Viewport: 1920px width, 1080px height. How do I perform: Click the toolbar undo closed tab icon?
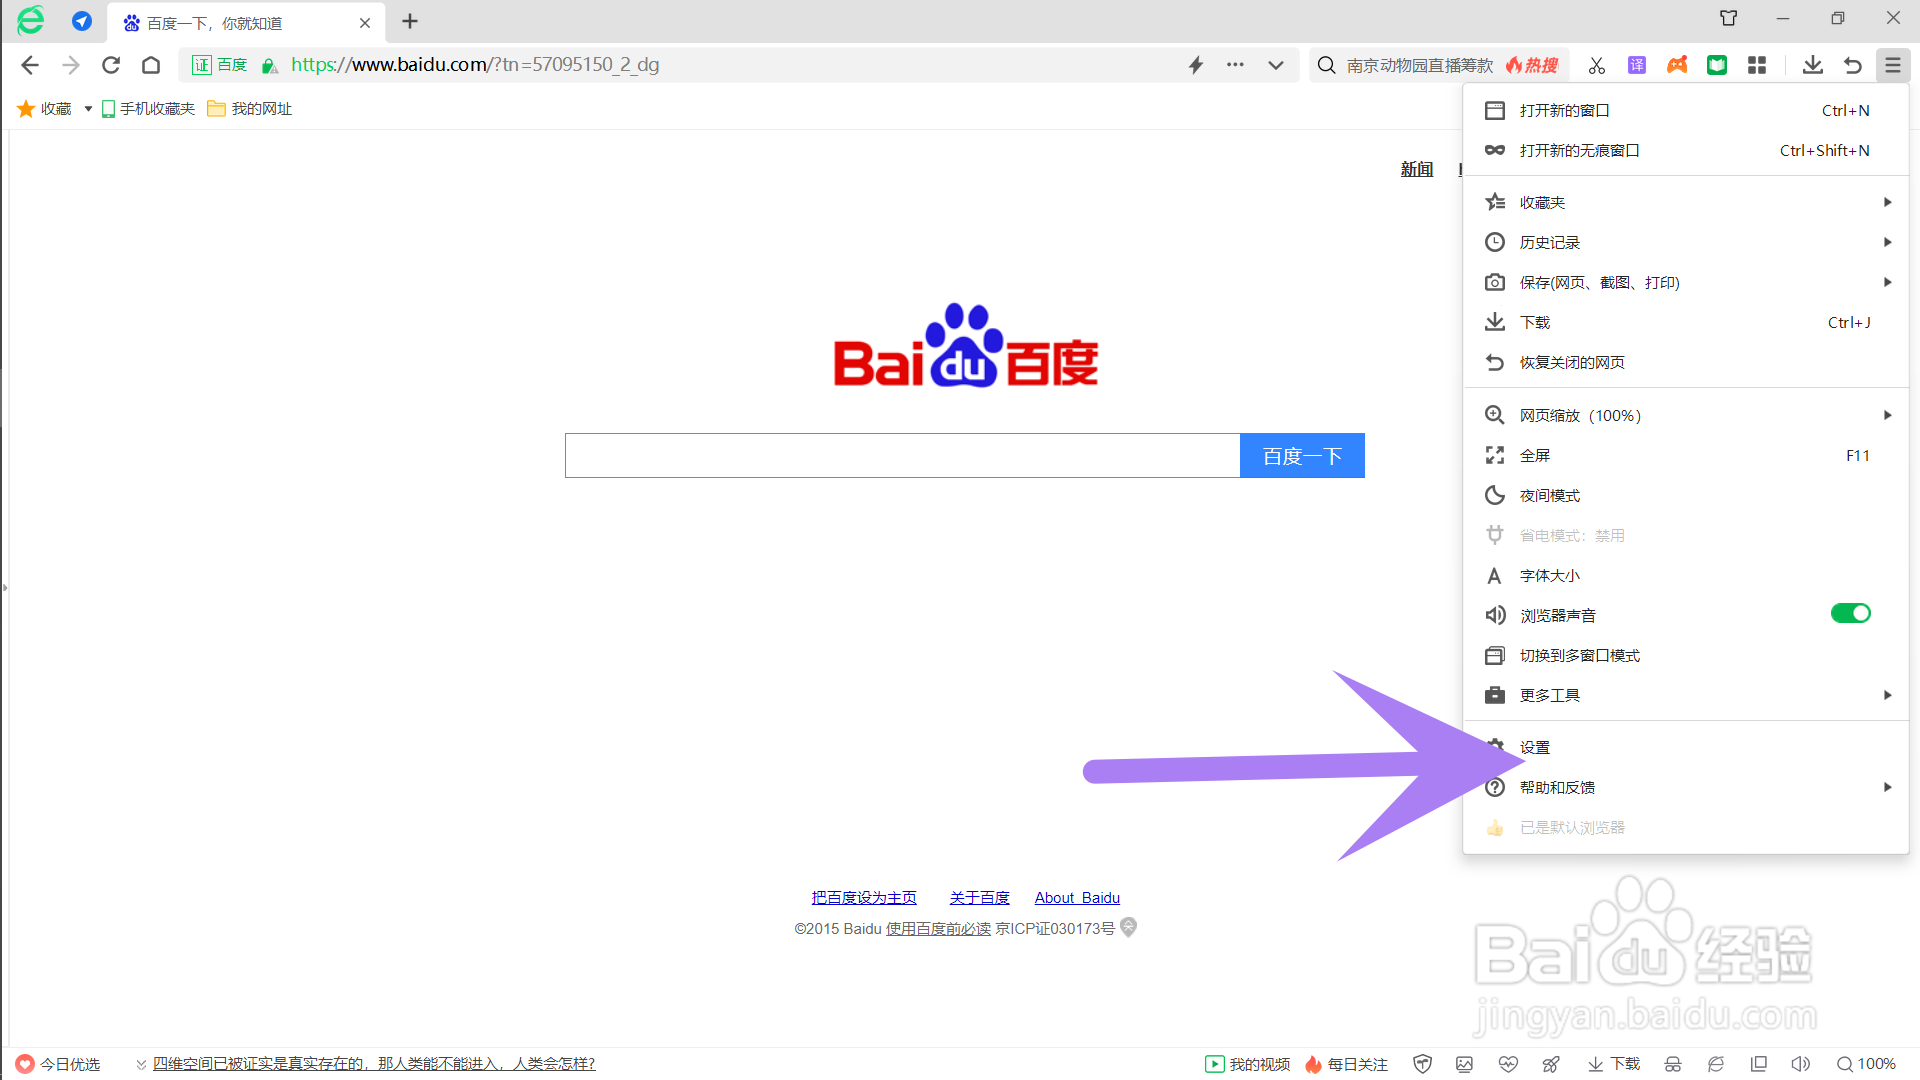(x=1852, y=65)
